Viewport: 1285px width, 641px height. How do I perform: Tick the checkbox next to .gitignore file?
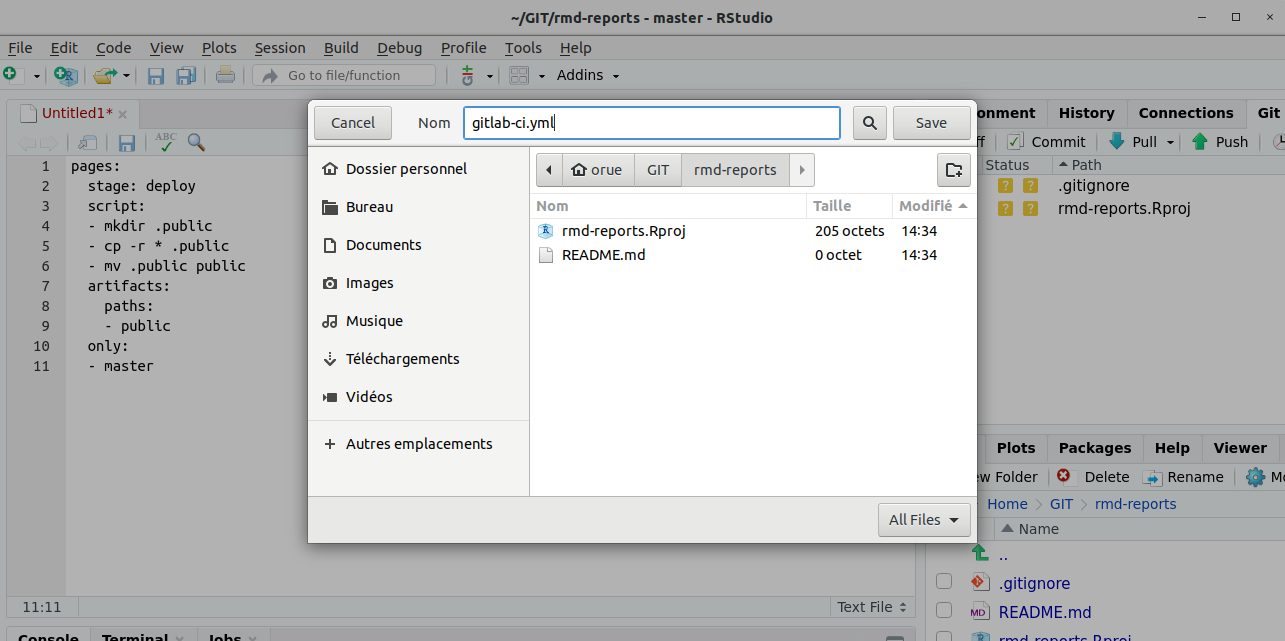point(943,583)
